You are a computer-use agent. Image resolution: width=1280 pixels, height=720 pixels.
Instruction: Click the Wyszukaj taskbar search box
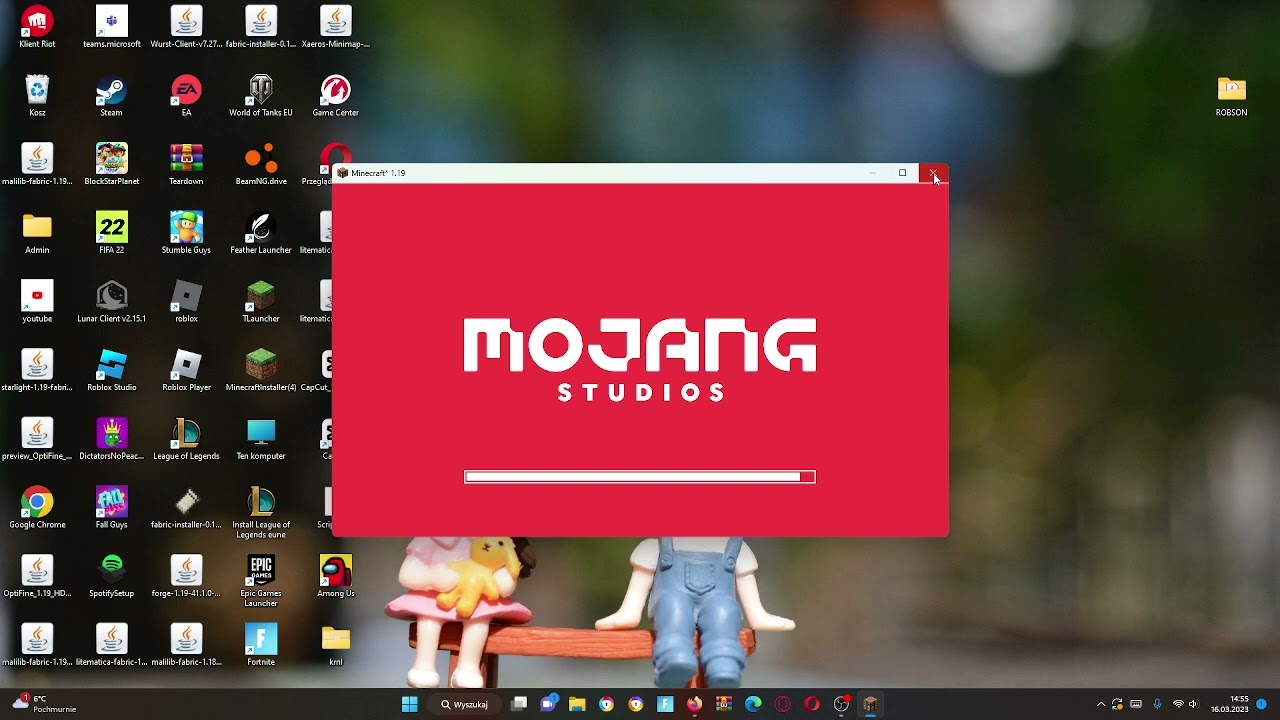[x=465, y=704]
